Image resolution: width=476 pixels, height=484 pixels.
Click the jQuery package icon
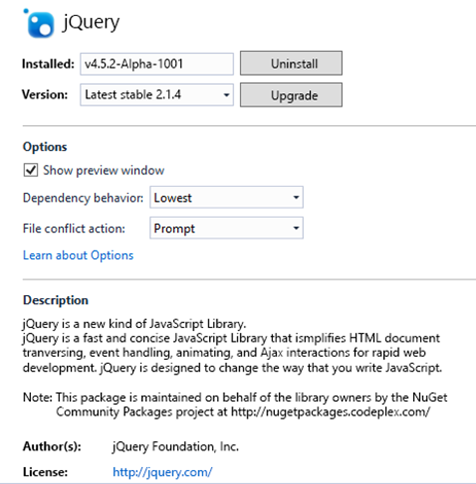tap(39, 23)
